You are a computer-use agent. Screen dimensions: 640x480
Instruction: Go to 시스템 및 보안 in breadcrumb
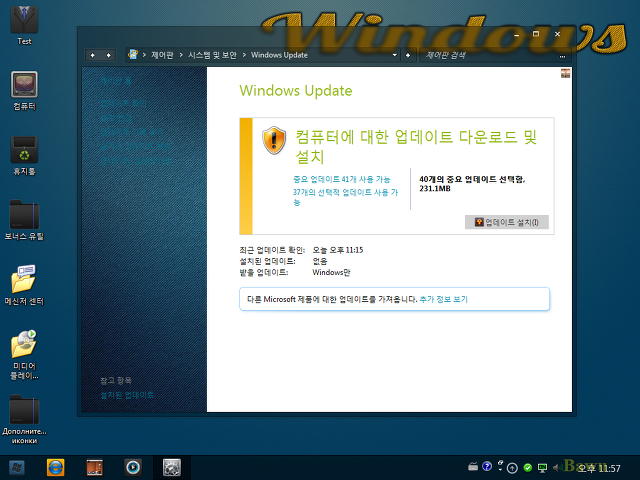[x=212, y=55]
